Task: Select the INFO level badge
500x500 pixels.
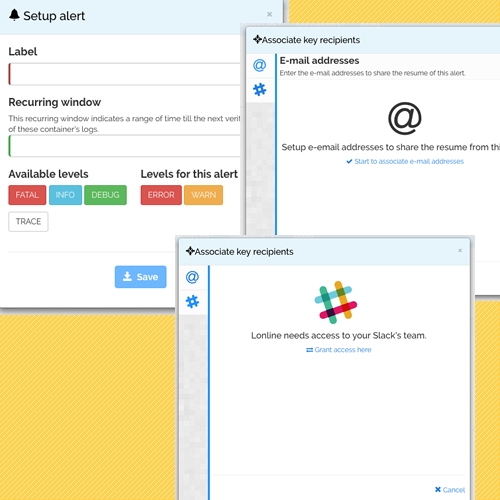Action: [x=65, y=195]
